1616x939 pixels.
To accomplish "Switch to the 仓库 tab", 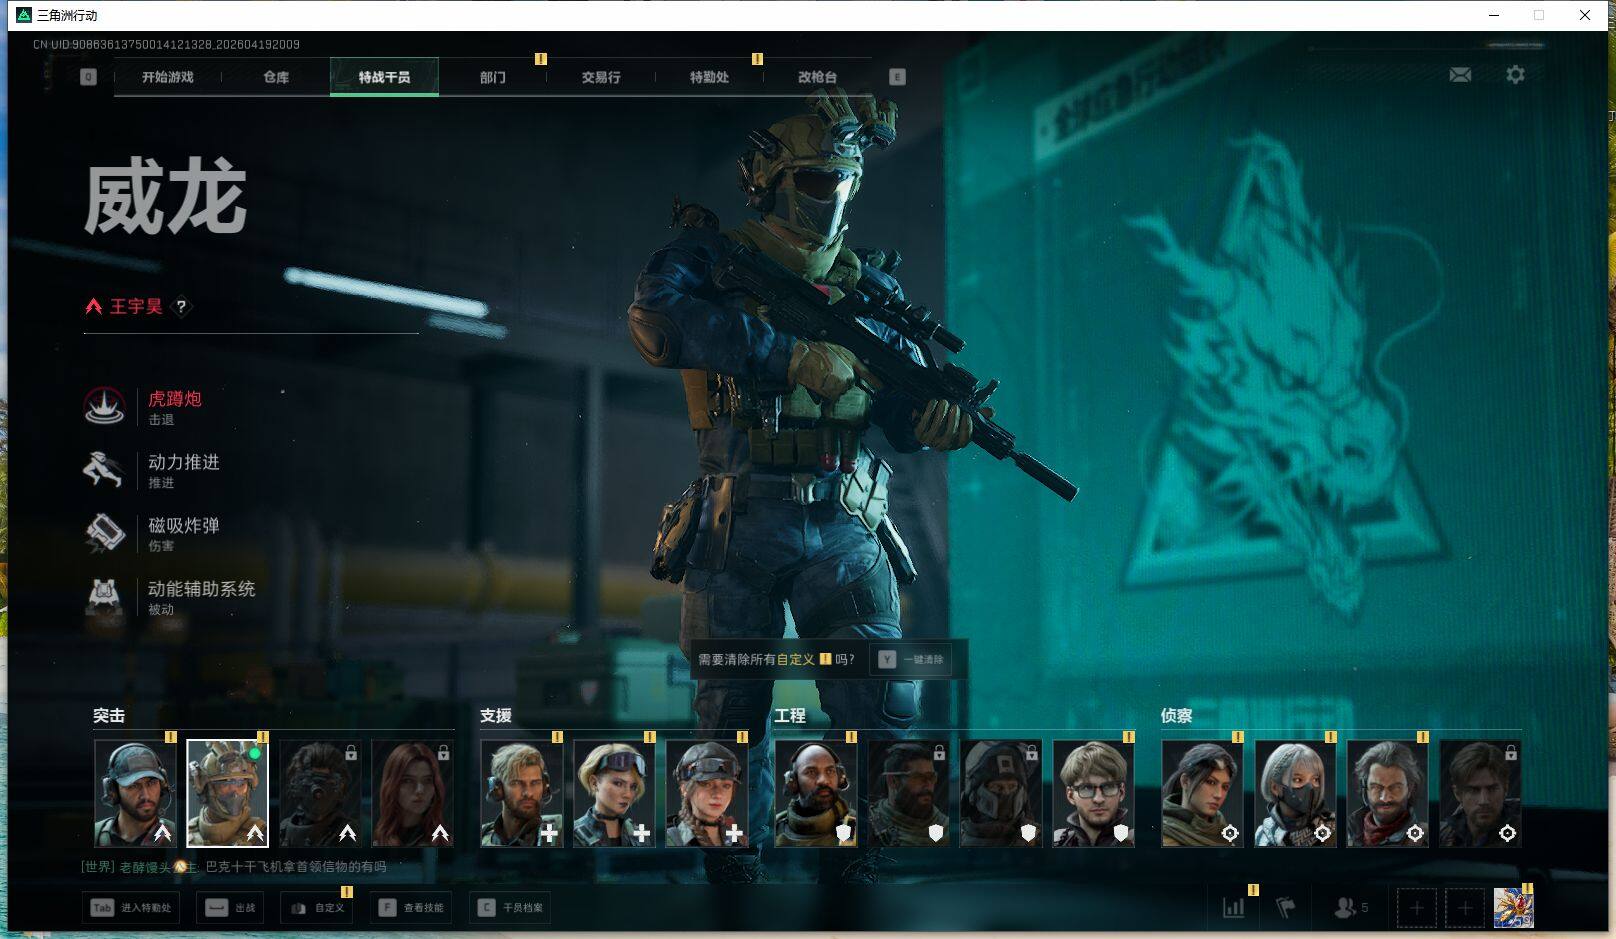I will click(x=276, y=77).
